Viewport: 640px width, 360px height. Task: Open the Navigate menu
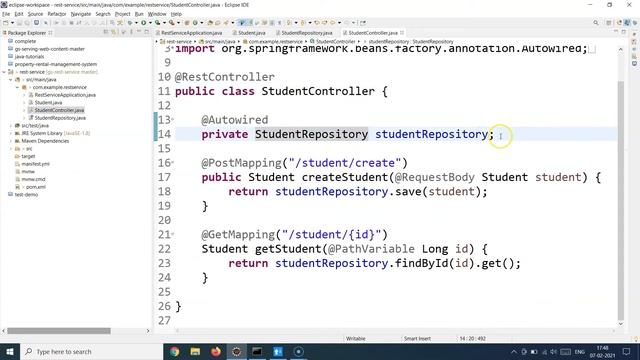click(x=81, y=14)
